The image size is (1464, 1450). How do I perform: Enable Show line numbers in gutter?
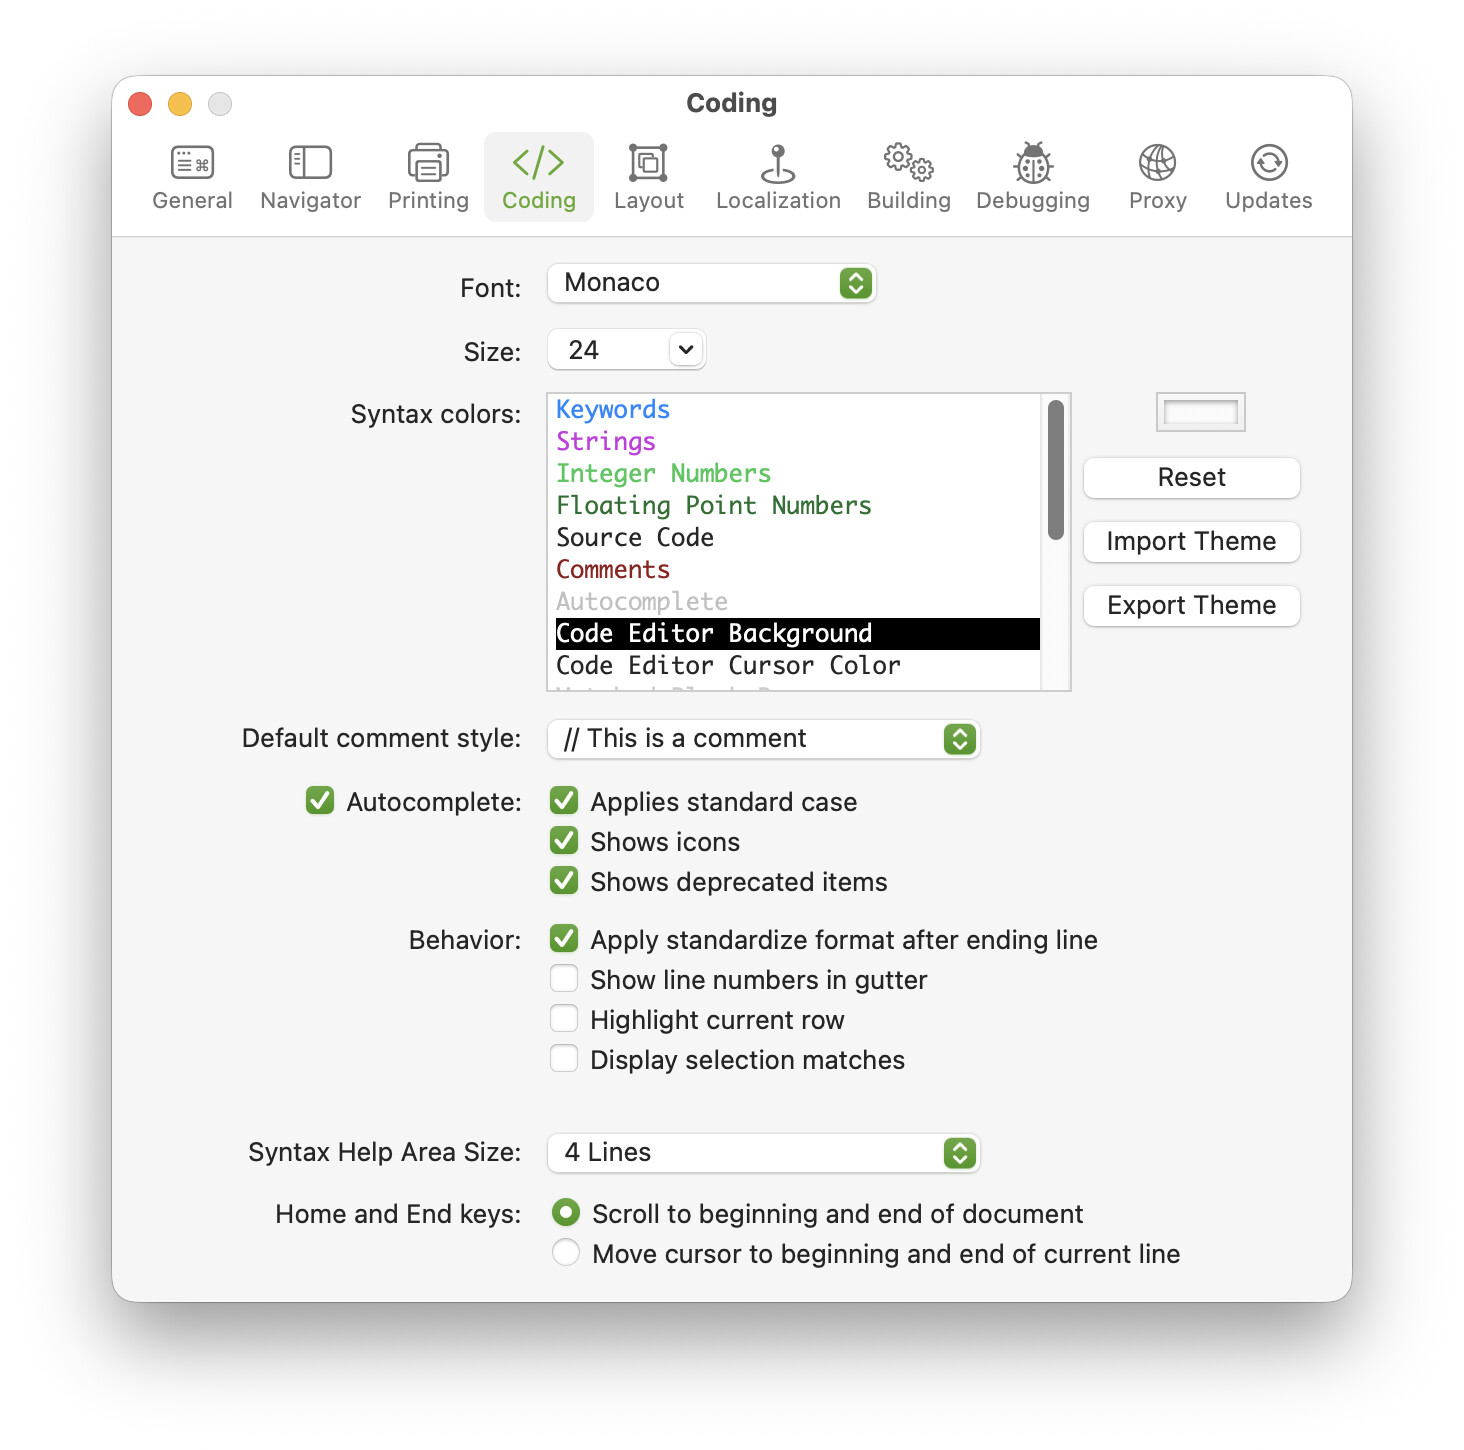pos(565,979)
